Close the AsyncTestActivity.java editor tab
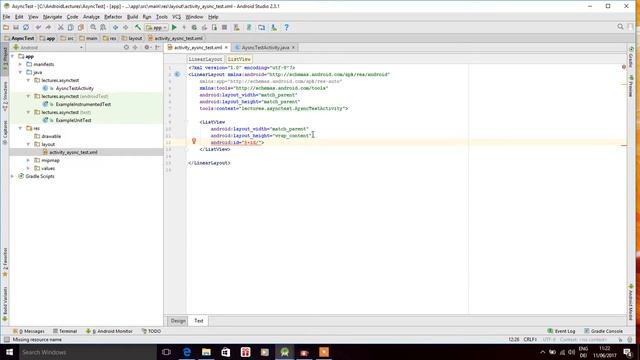The image size is (640, 360). pos(293,47)
